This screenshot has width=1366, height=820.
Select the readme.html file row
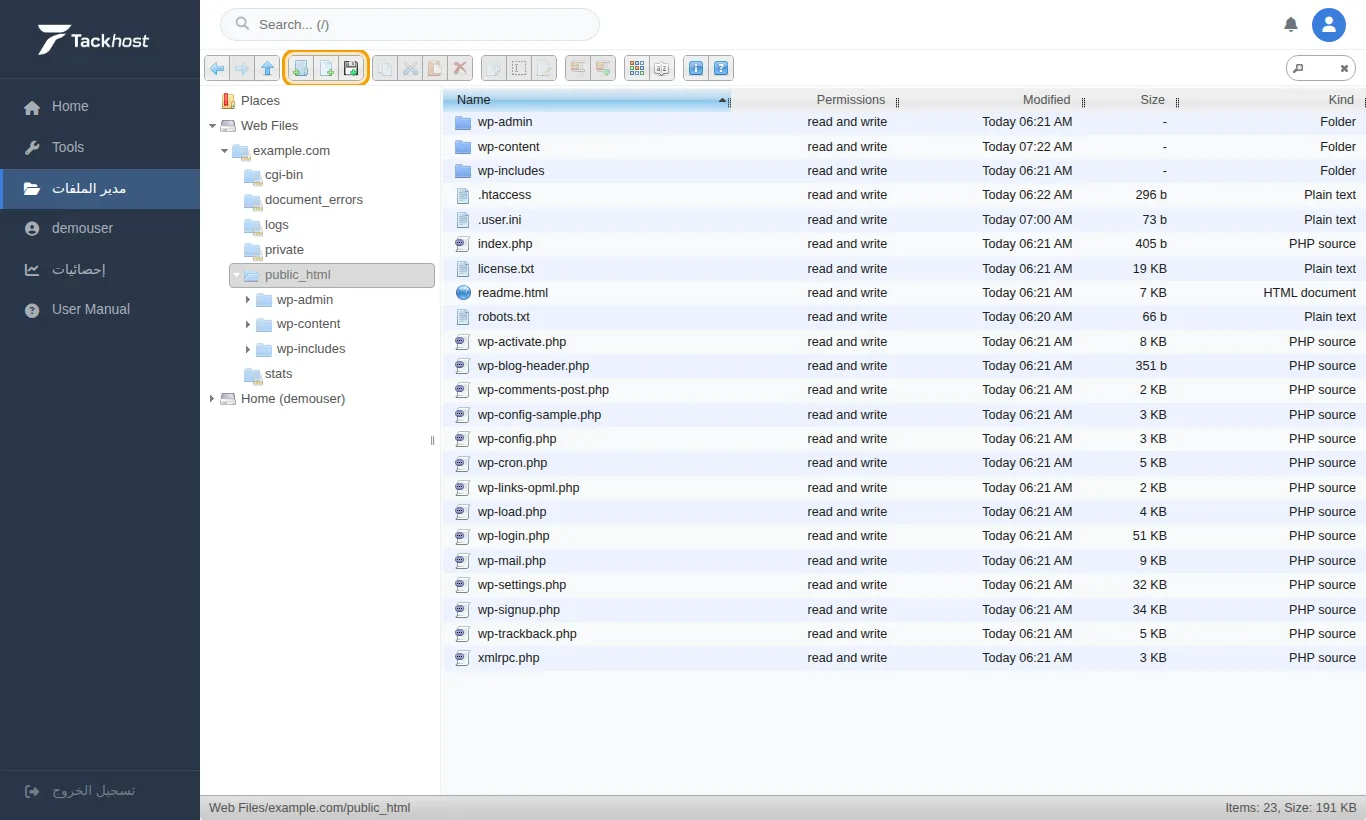pos(904,293)
